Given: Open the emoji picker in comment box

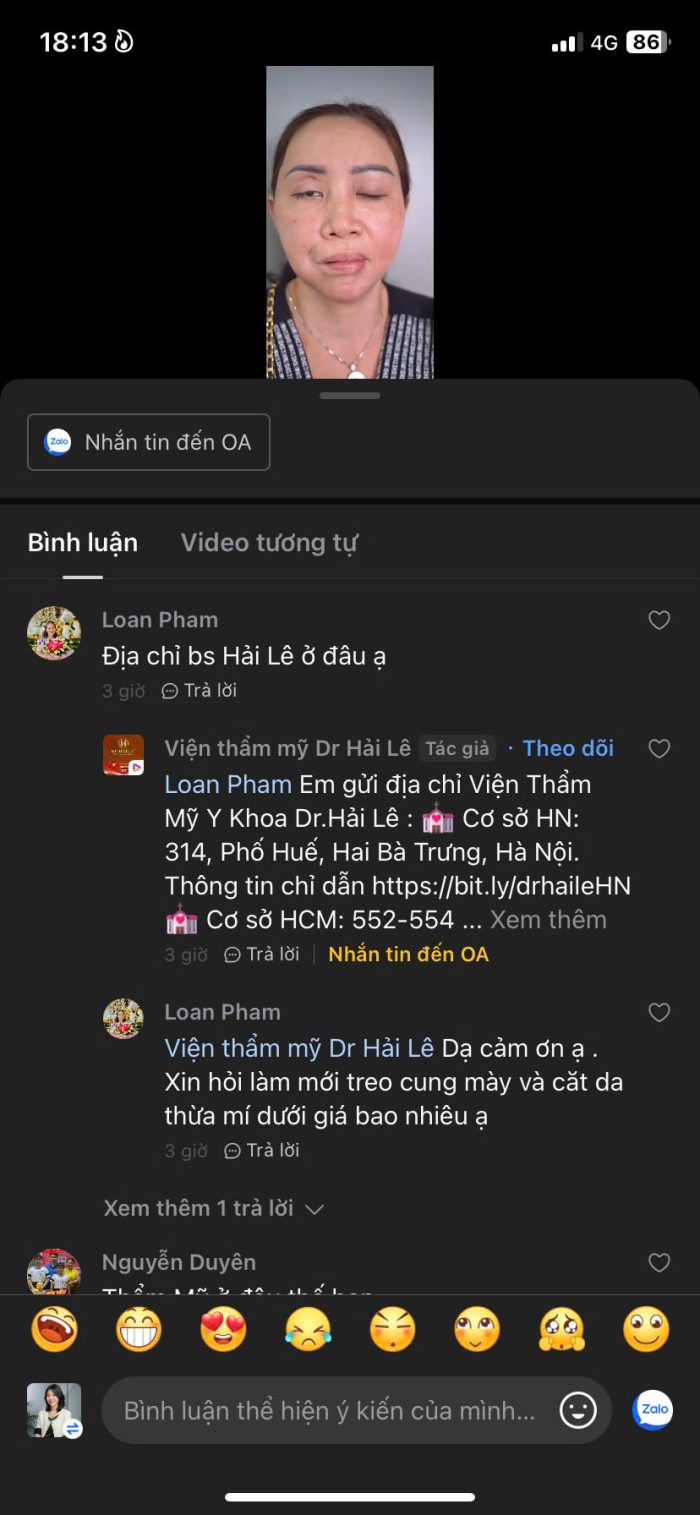Looking at the screenshot, I should [578, 1410].
